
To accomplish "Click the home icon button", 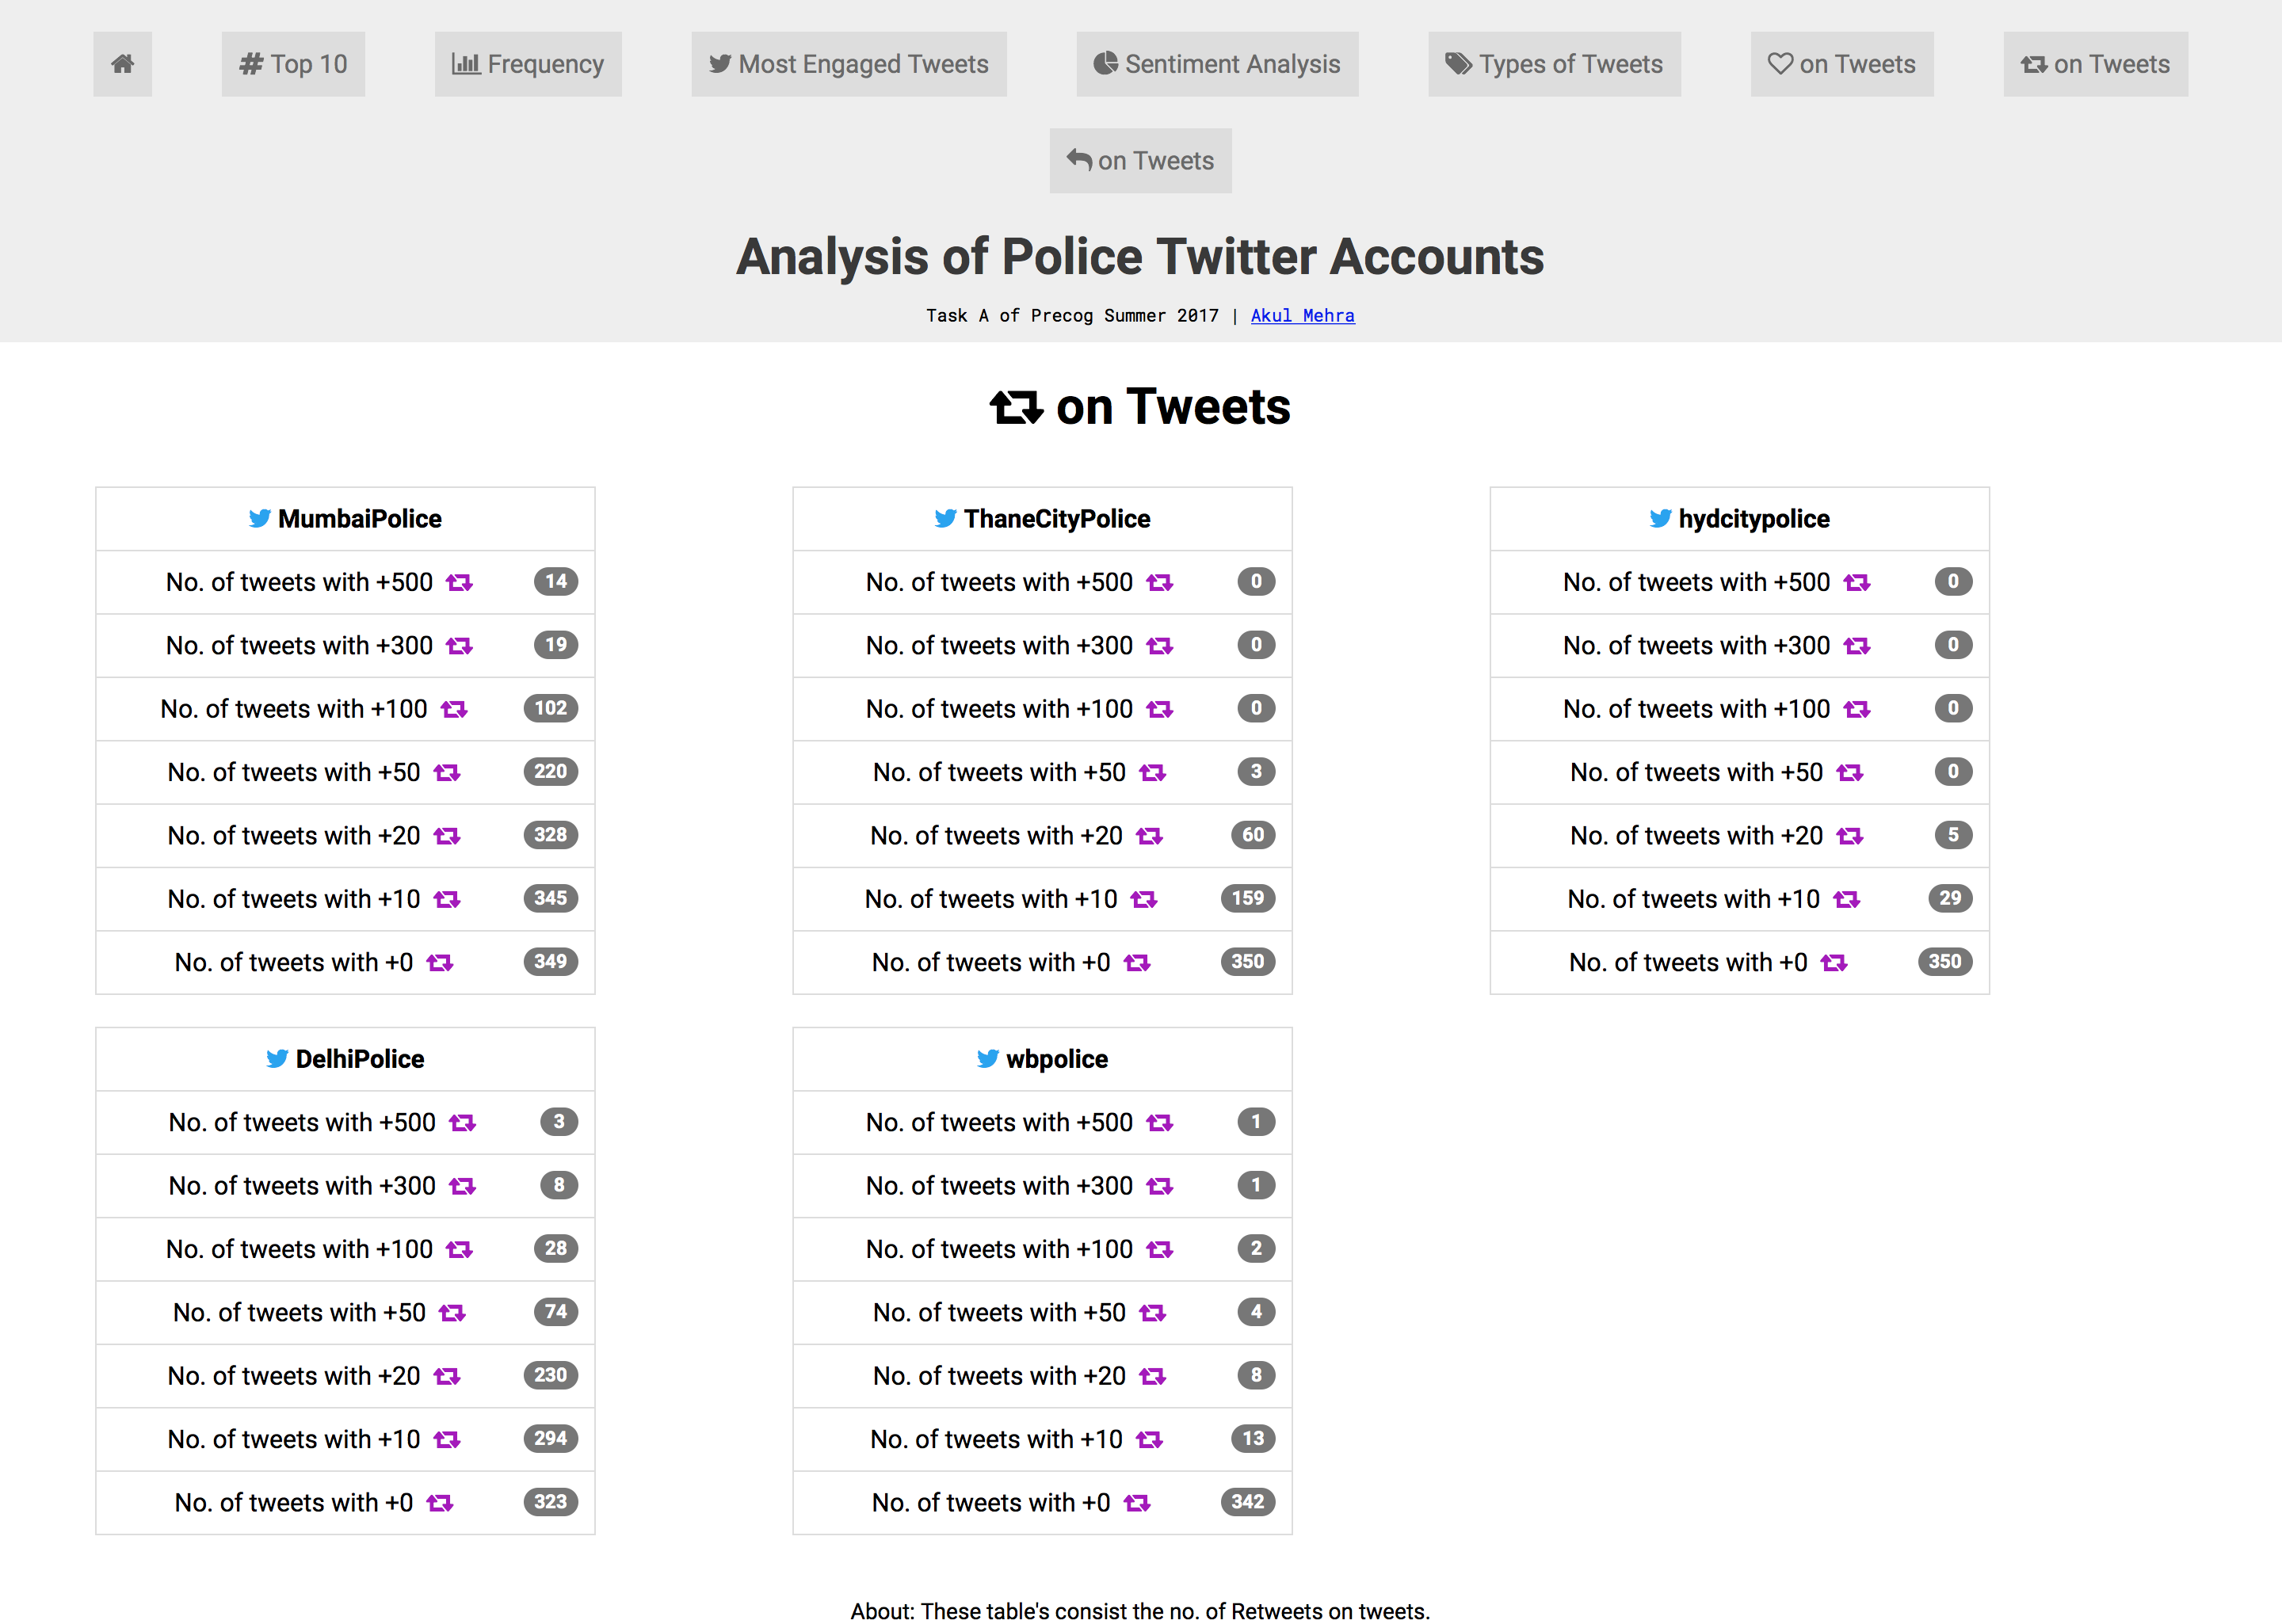I will (122, 64).
